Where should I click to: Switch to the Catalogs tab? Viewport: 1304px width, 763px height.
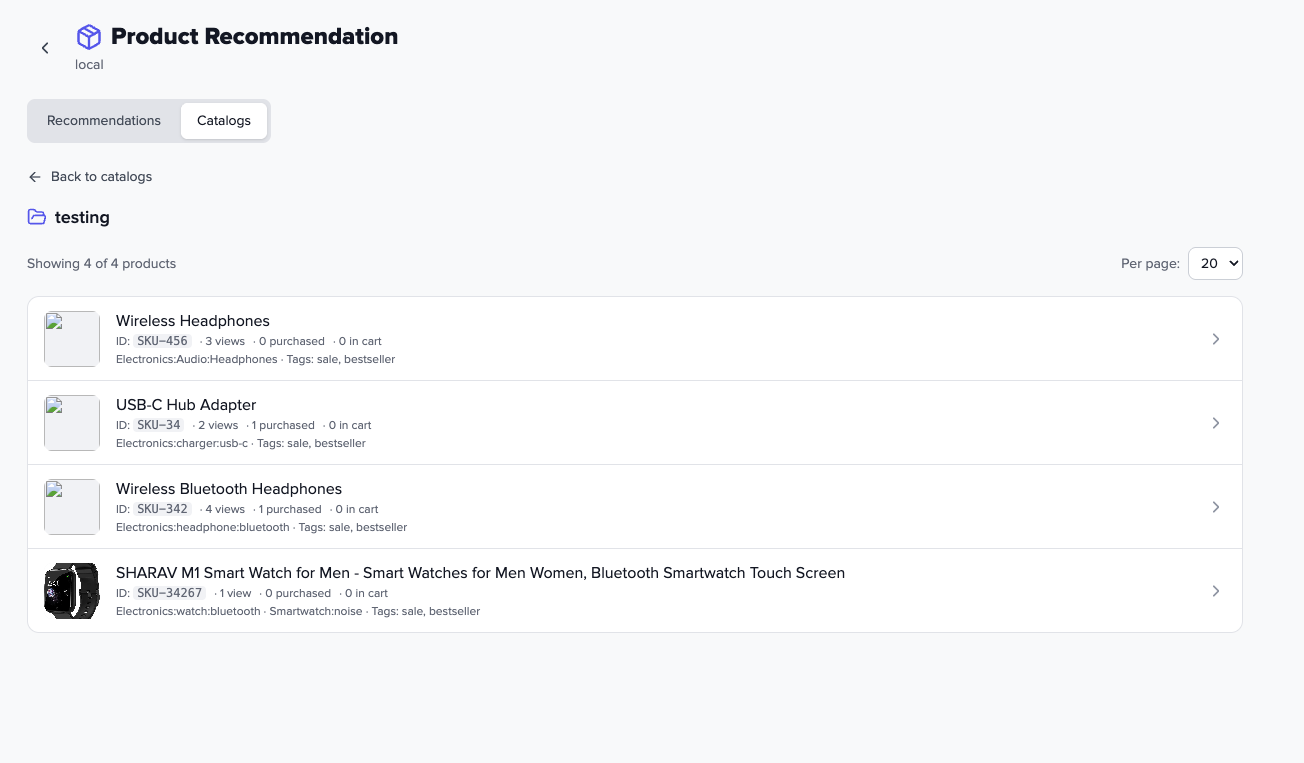tap(223, 120)
